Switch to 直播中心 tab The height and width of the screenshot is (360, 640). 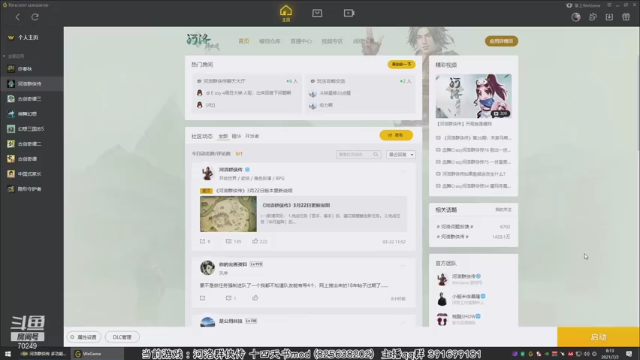[x=301, y=41]
